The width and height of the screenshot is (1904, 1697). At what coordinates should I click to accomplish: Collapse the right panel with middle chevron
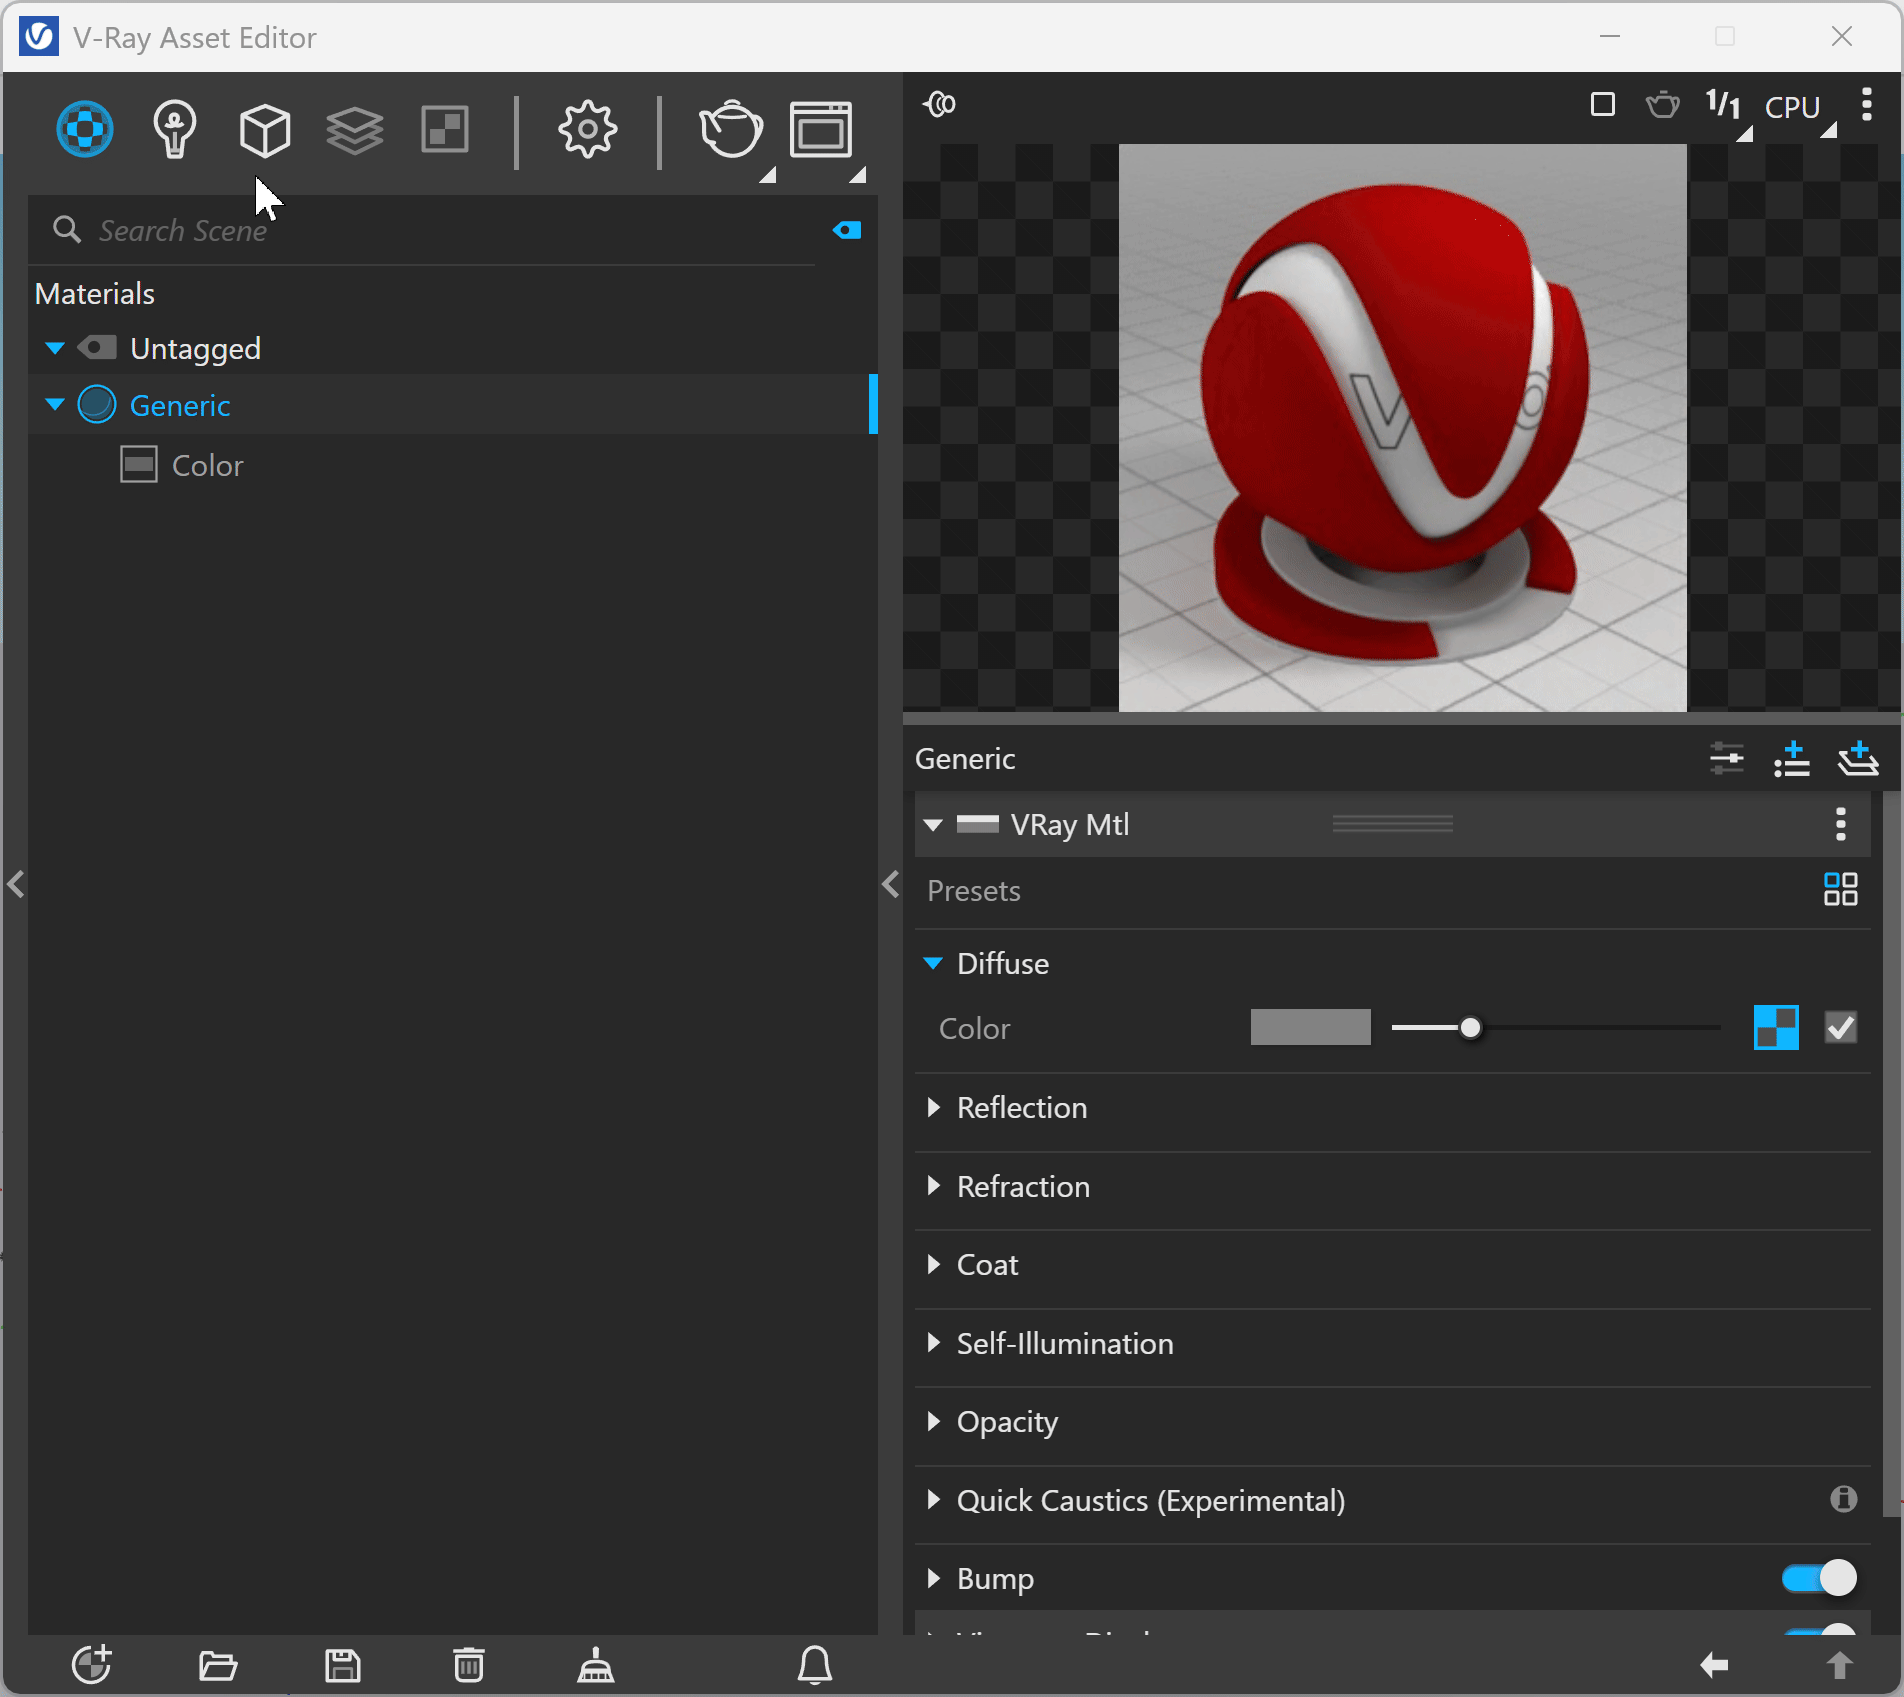tap(891, 884)
